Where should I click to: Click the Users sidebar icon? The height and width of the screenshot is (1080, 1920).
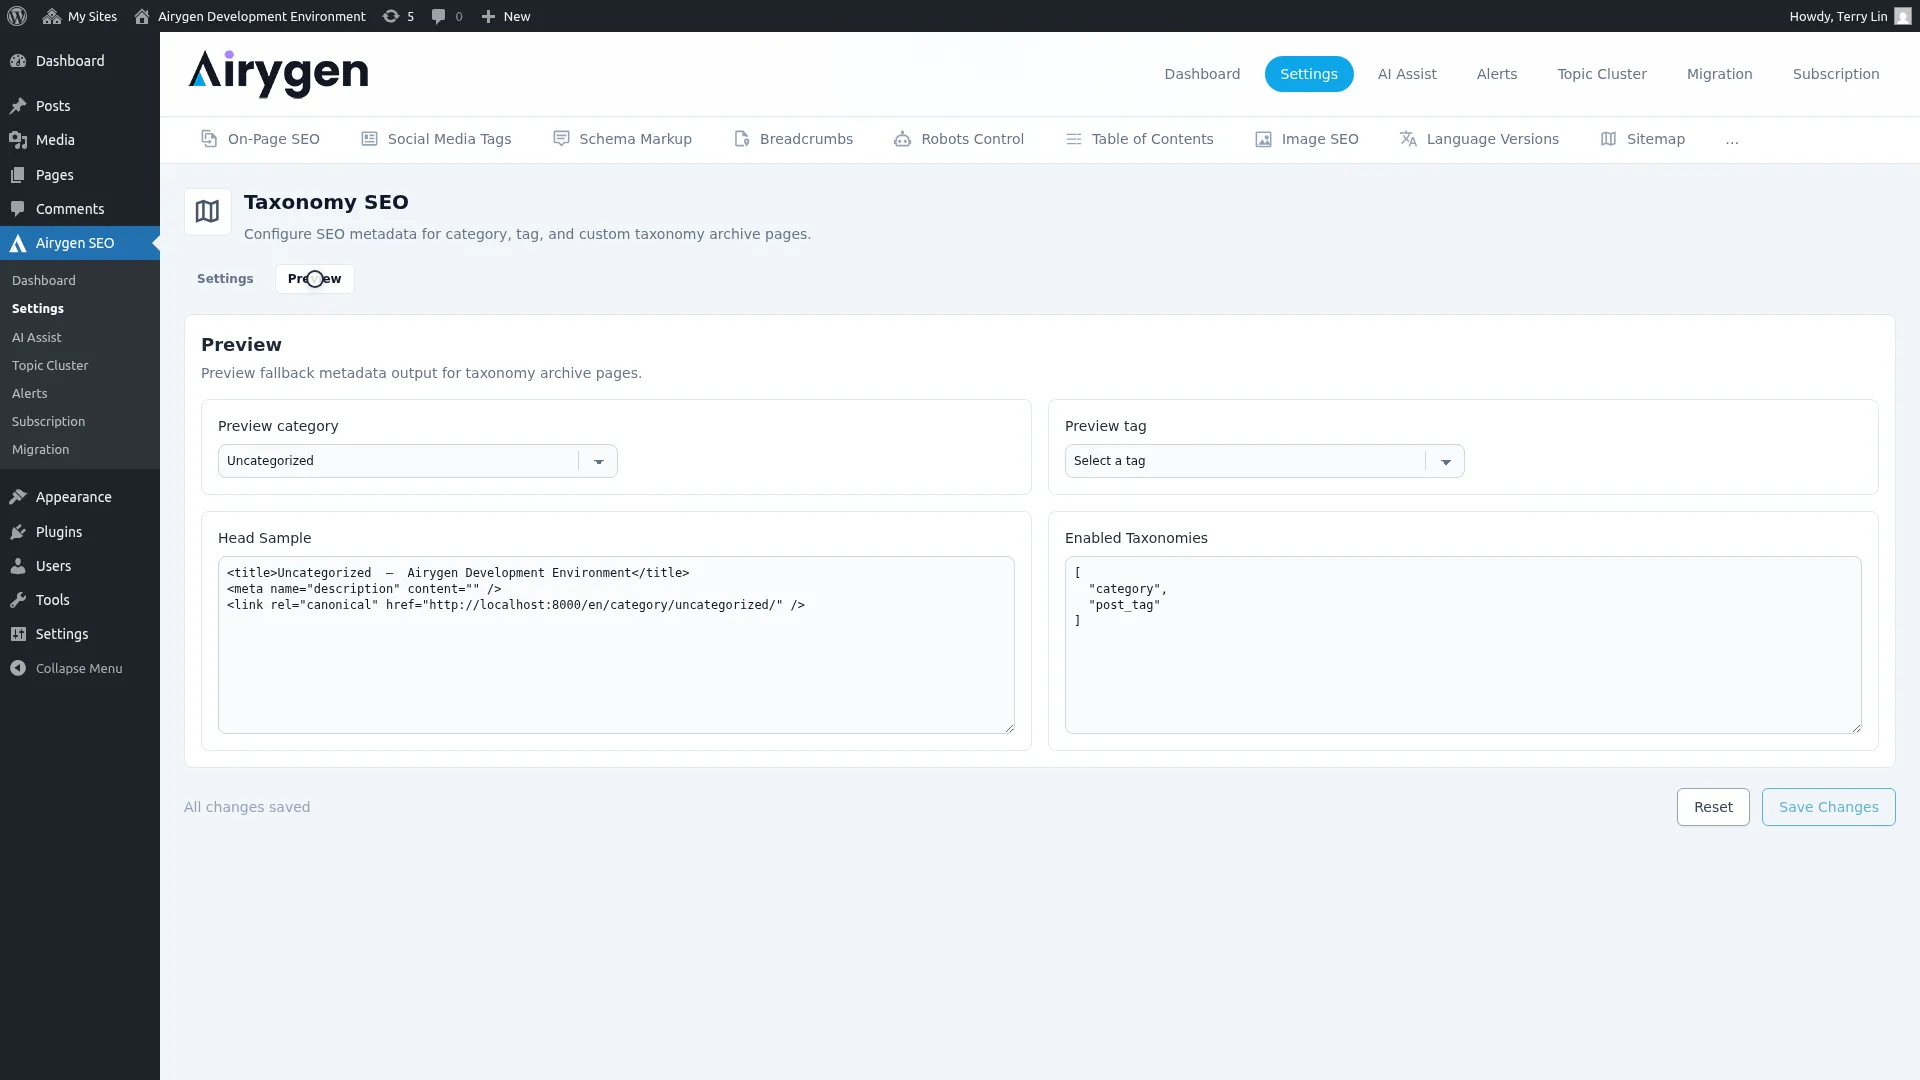point(18,566)
